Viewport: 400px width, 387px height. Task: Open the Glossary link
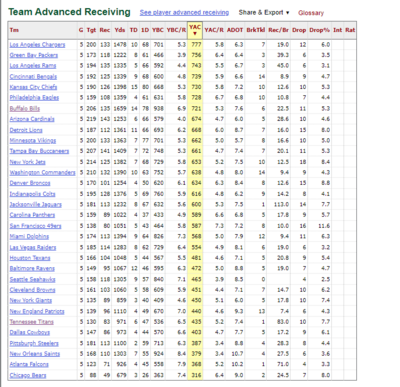tap(311, 13)
